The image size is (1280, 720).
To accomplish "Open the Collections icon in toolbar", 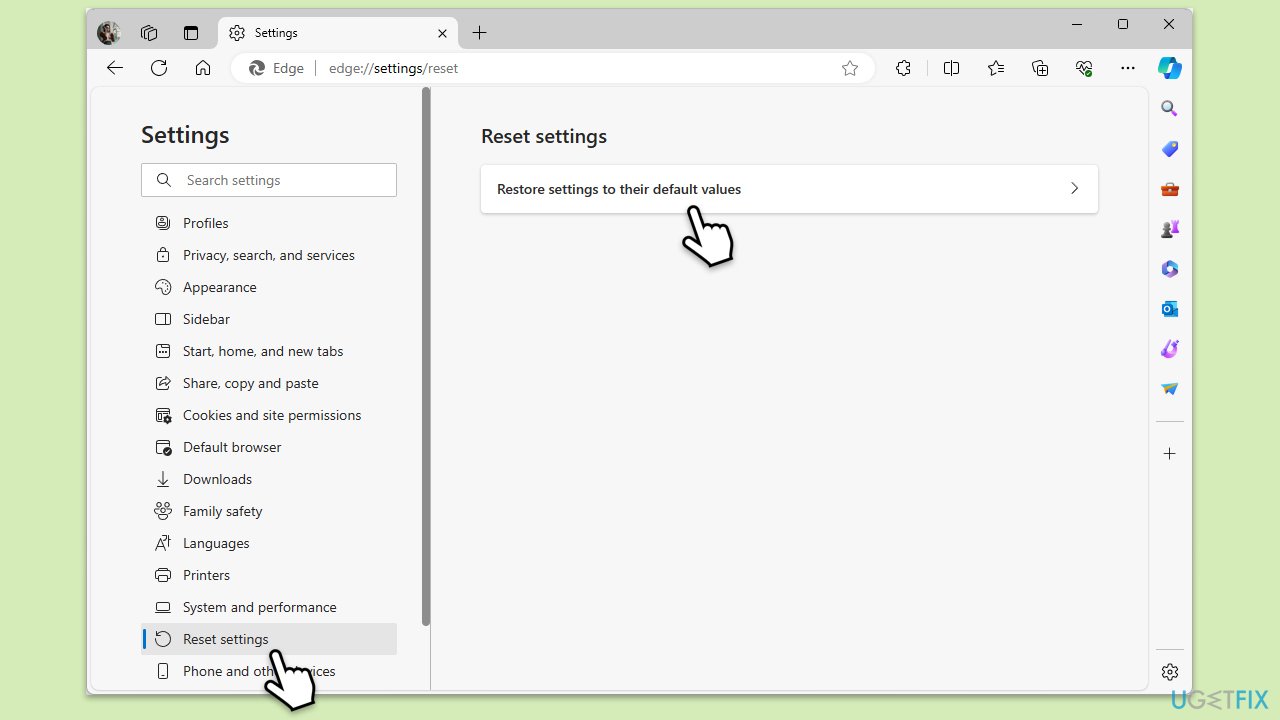I will coord(1040,68).
